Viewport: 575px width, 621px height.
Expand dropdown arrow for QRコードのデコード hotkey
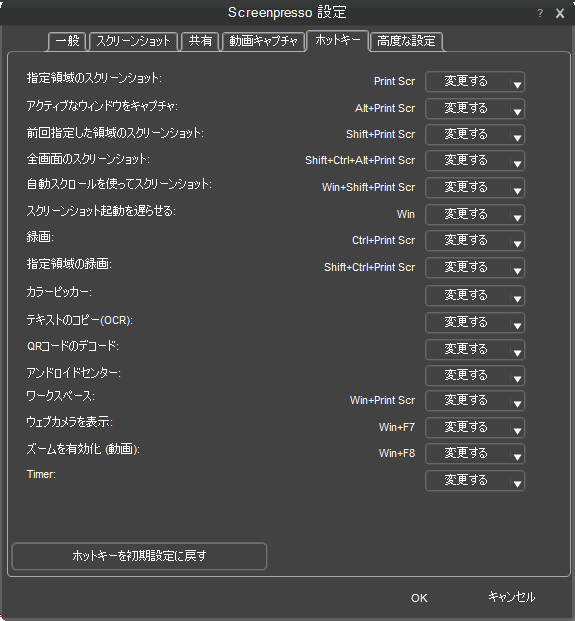point(517,353)
